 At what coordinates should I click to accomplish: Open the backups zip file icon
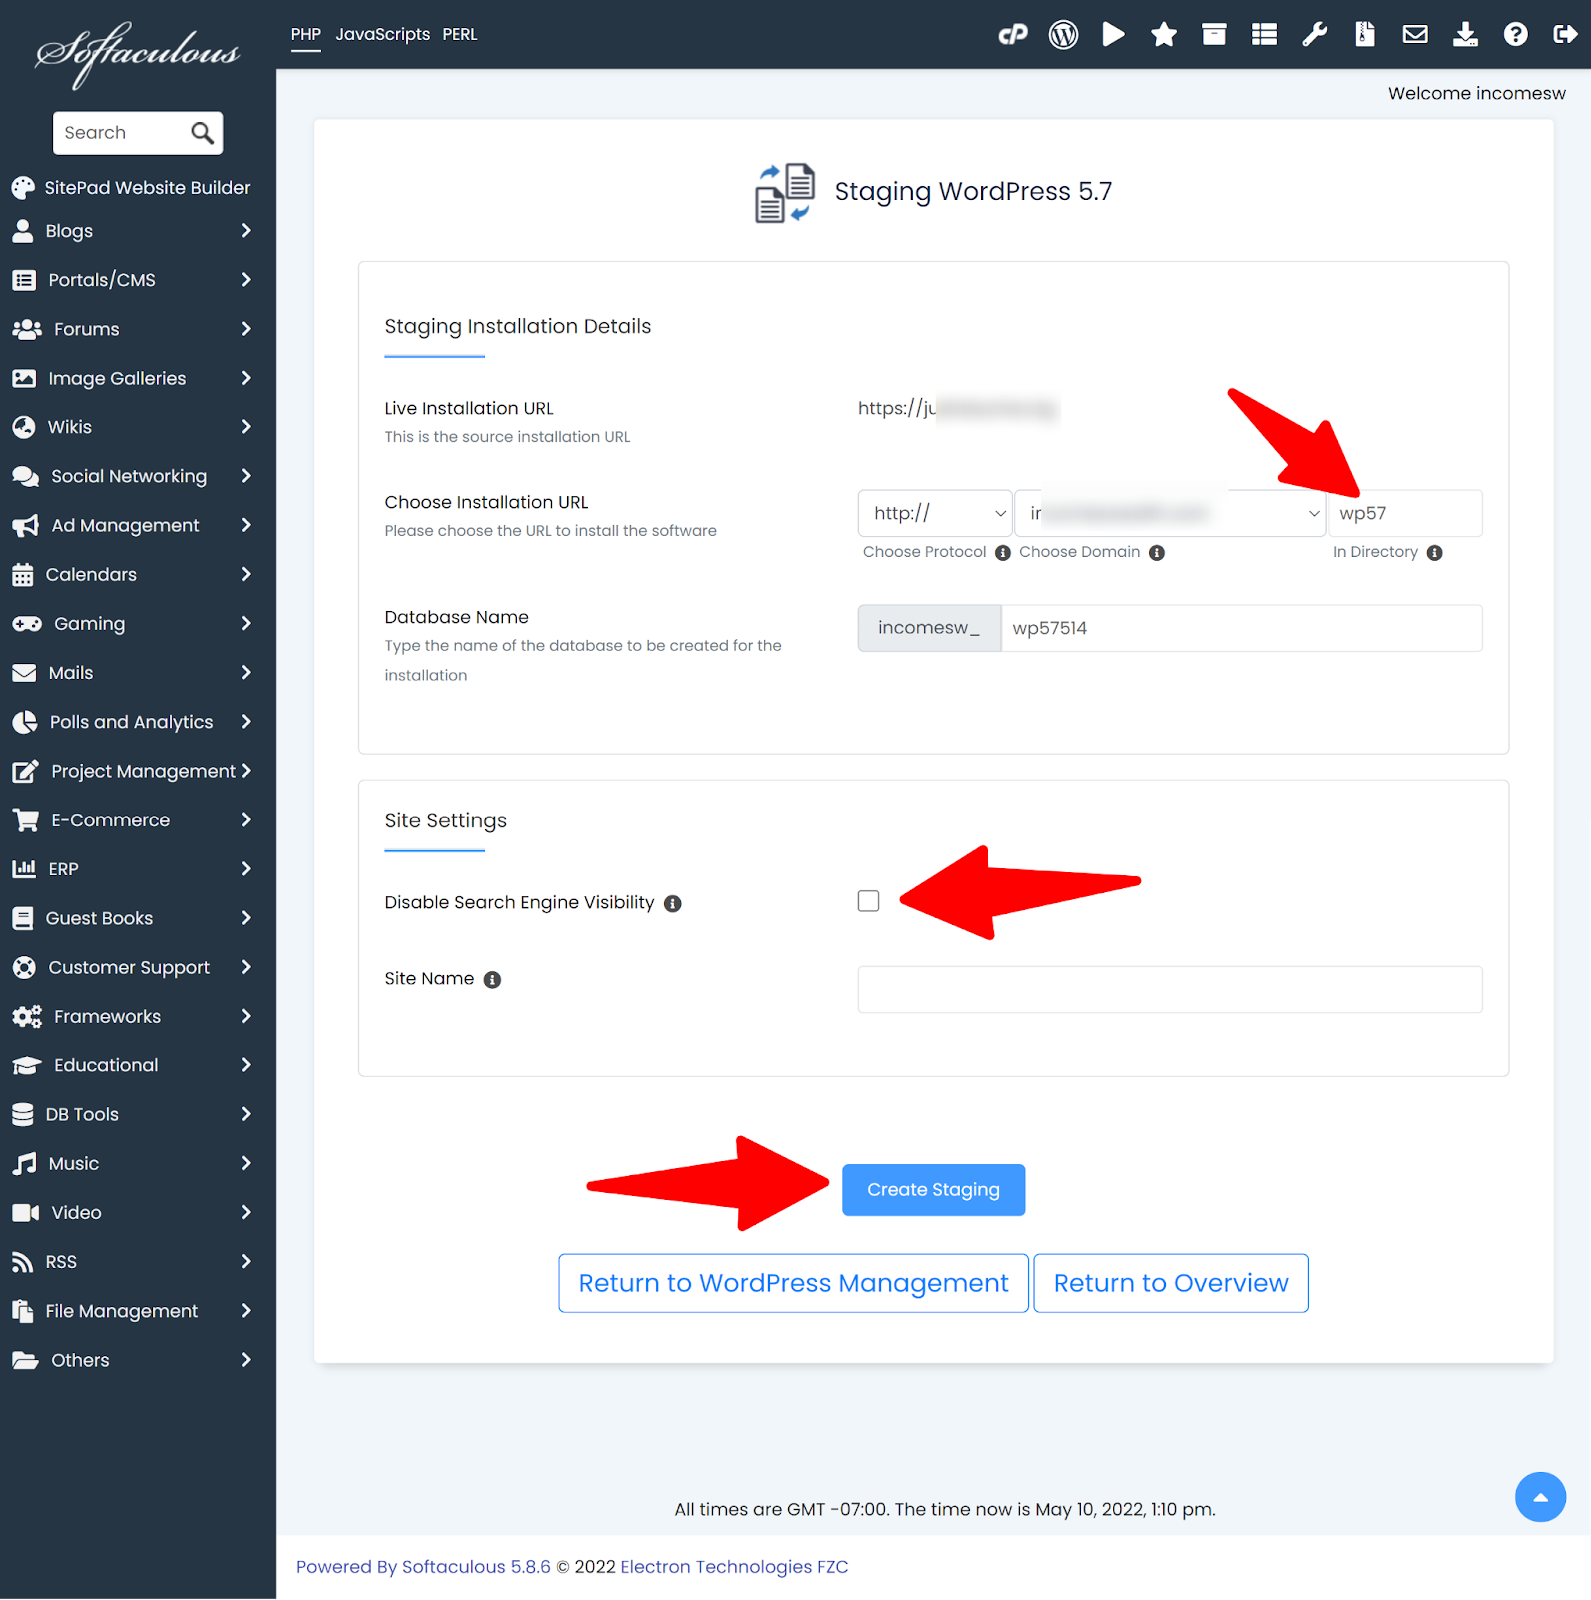pyautogui.click(x=1365, y=35)
